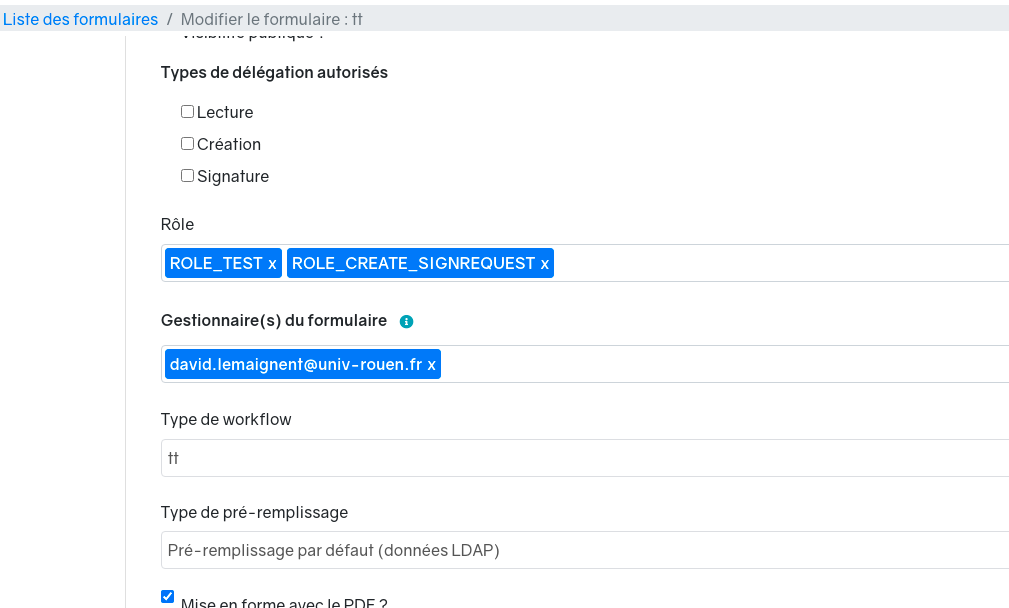Viewport: 1009px width, 608px height.
Task: Remove ROLE_CREATE_SIGNREQUEST using its x icon
Action: click(545, 264)
